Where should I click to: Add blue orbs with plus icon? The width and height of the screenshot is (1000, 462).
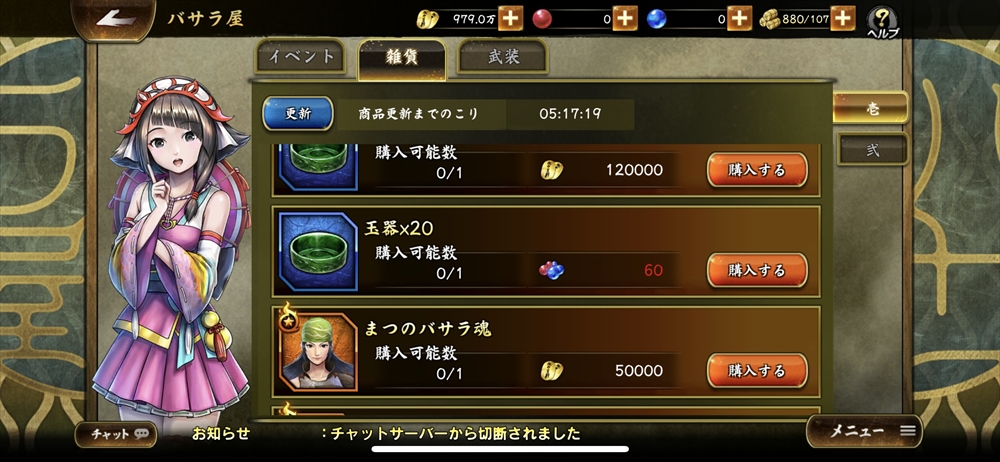pos(739,19)
